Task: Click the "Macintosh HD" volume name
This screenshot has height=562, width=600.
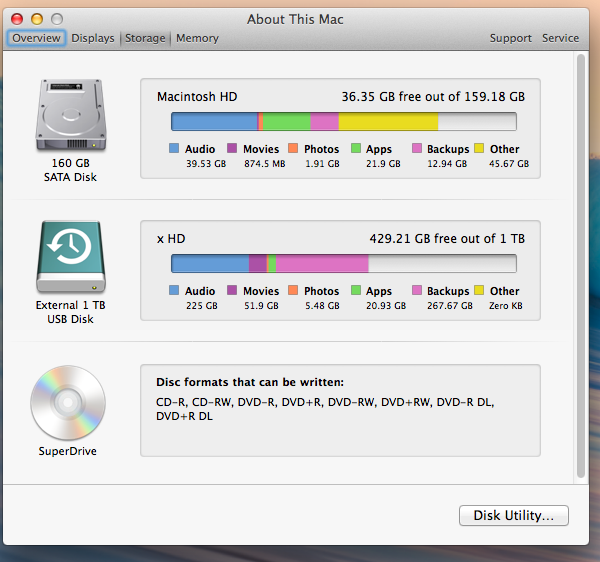Action: pos(197,96)
